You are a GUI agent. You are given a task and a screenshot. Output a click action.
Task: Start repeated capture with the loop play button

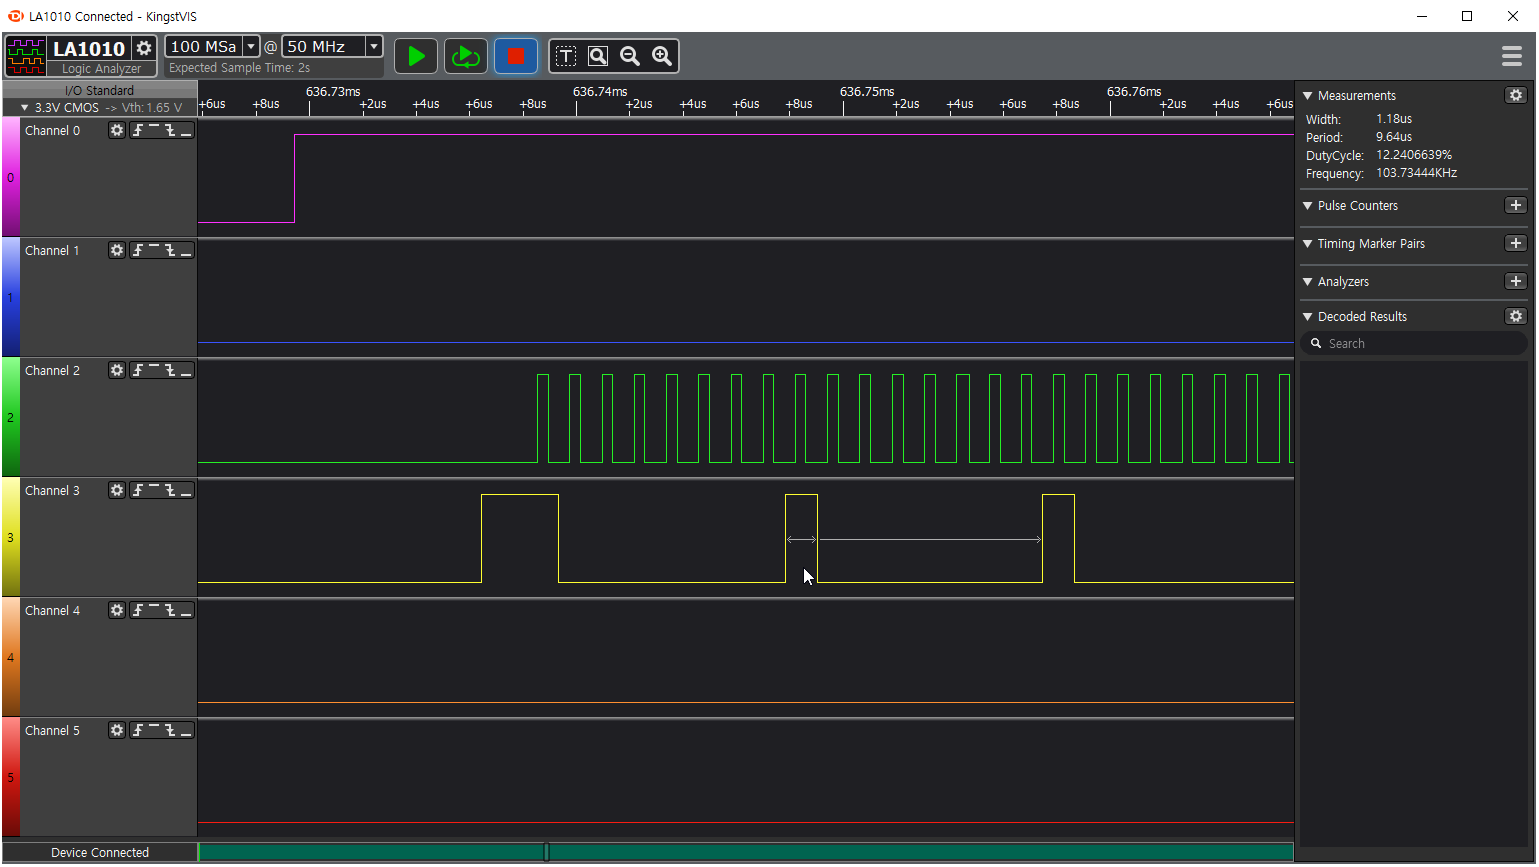coord(465,56)
